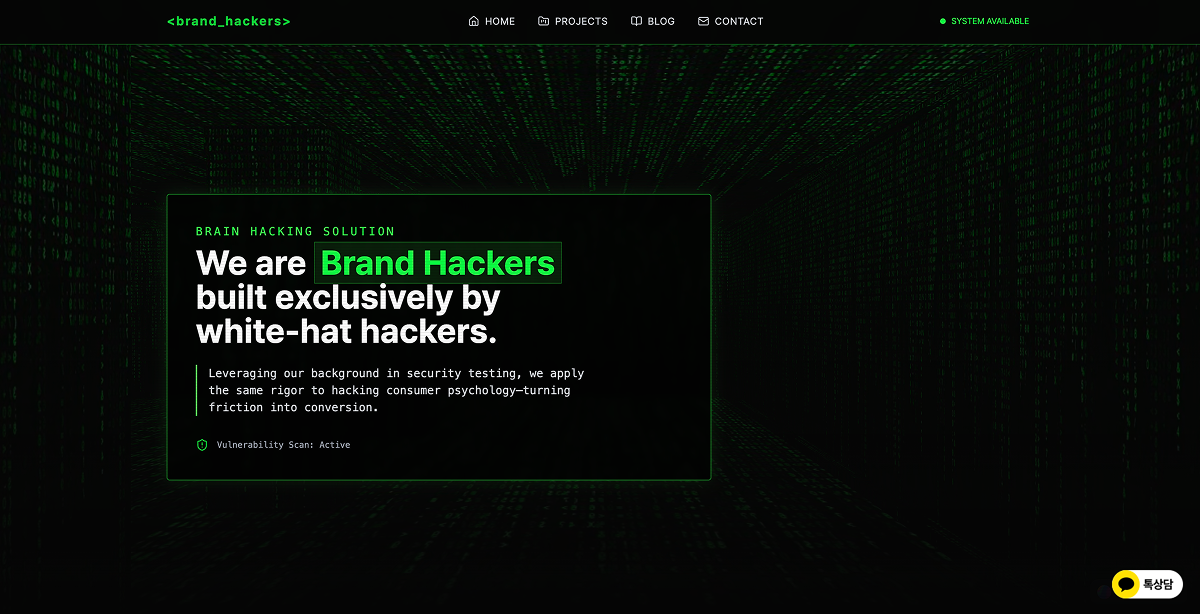This screenshot has height=614, width=1200.
Task: Click the green System Available status dot
Action: (x=942, y=21)
